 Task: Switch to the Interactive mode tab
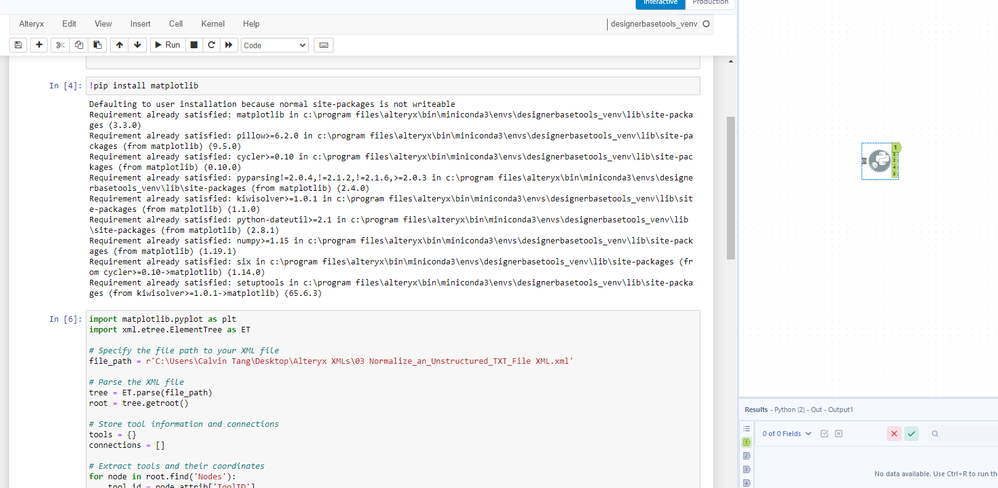tap(660, 3)
